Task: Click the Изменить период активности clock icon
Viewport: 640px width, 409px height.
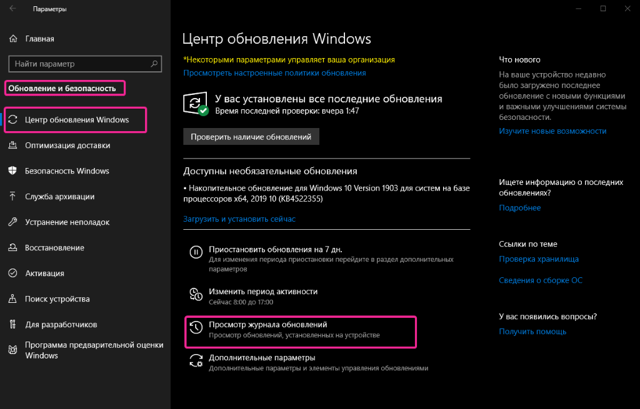Action: [196, 294]
